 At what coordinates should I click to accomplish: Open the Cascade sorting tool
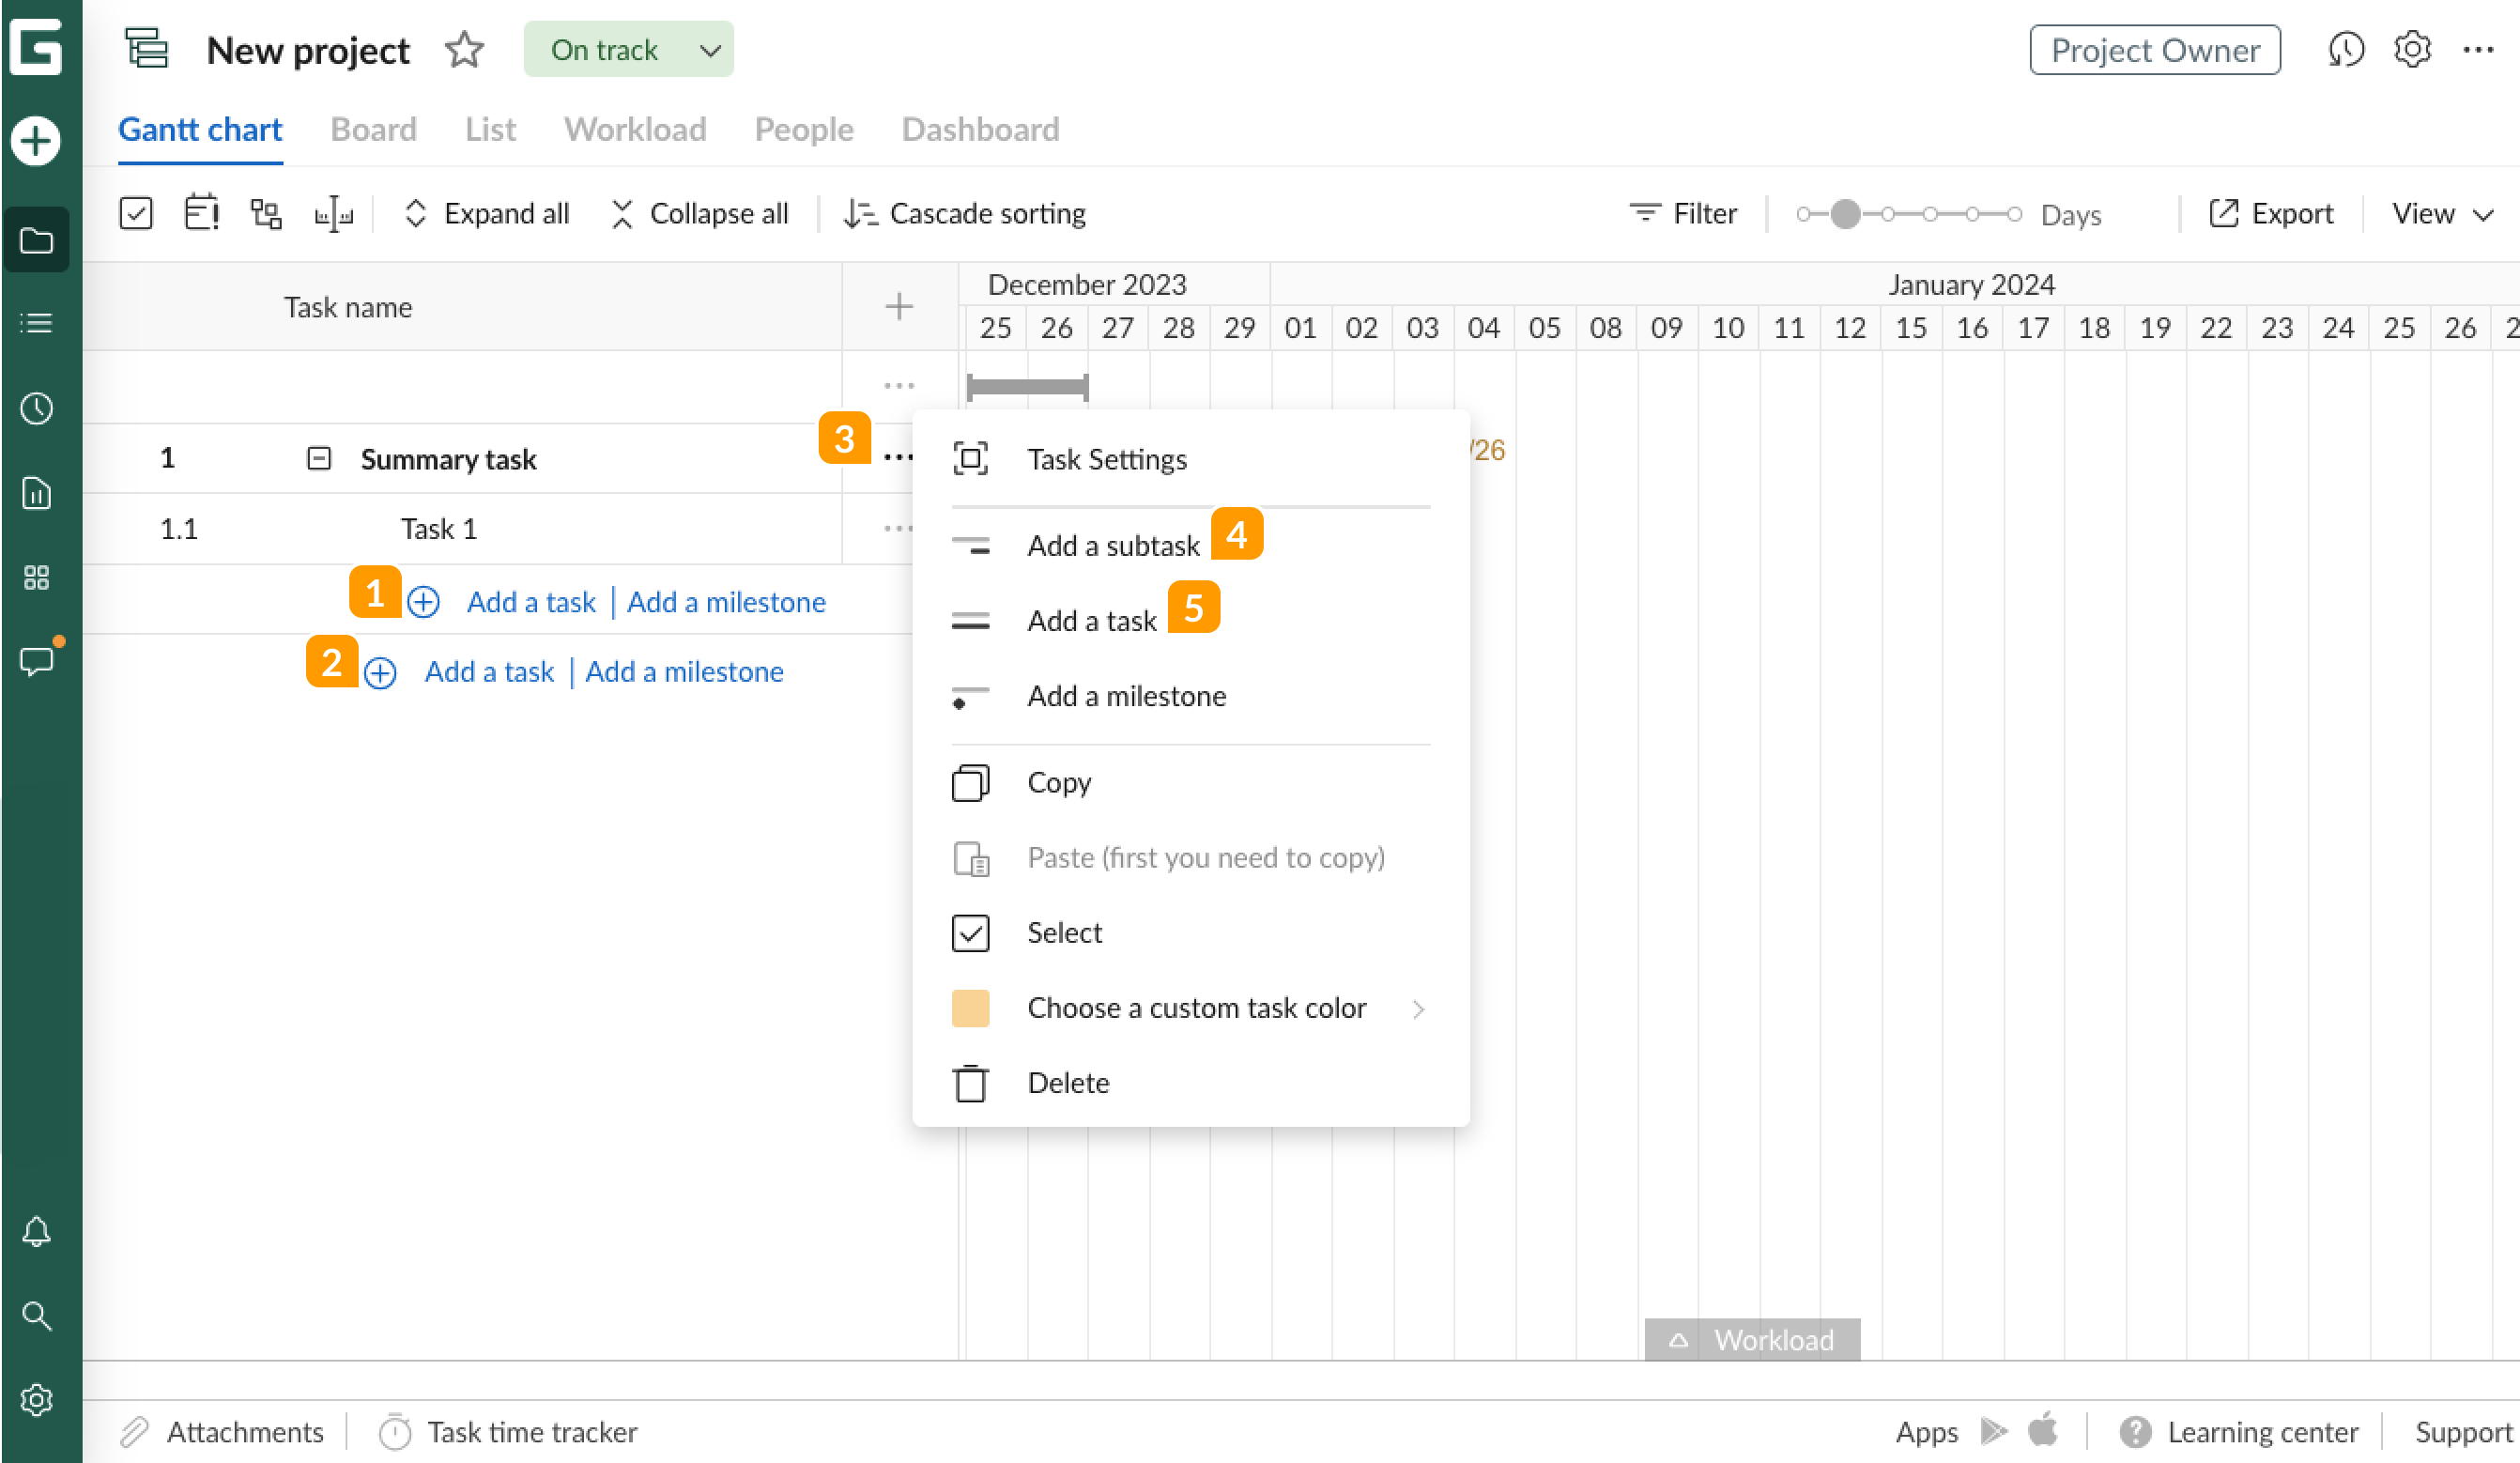[x=963, y=213]
